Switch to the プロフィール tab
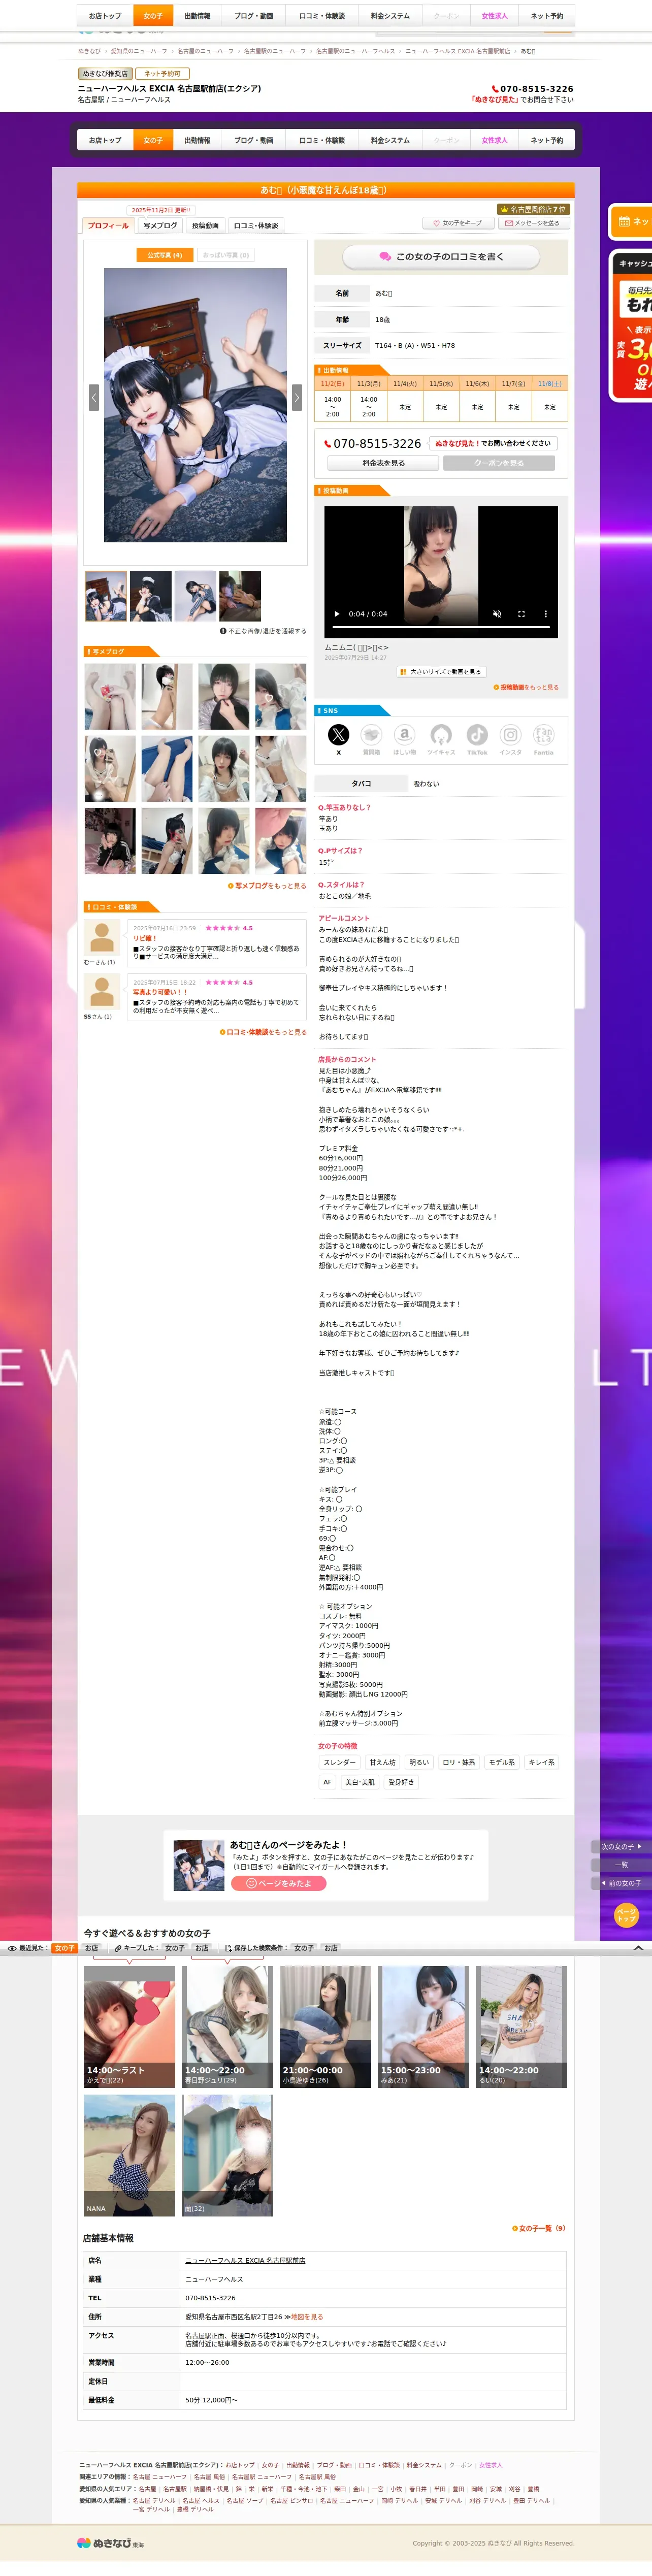652x2576 pixels. pos(108,226)
